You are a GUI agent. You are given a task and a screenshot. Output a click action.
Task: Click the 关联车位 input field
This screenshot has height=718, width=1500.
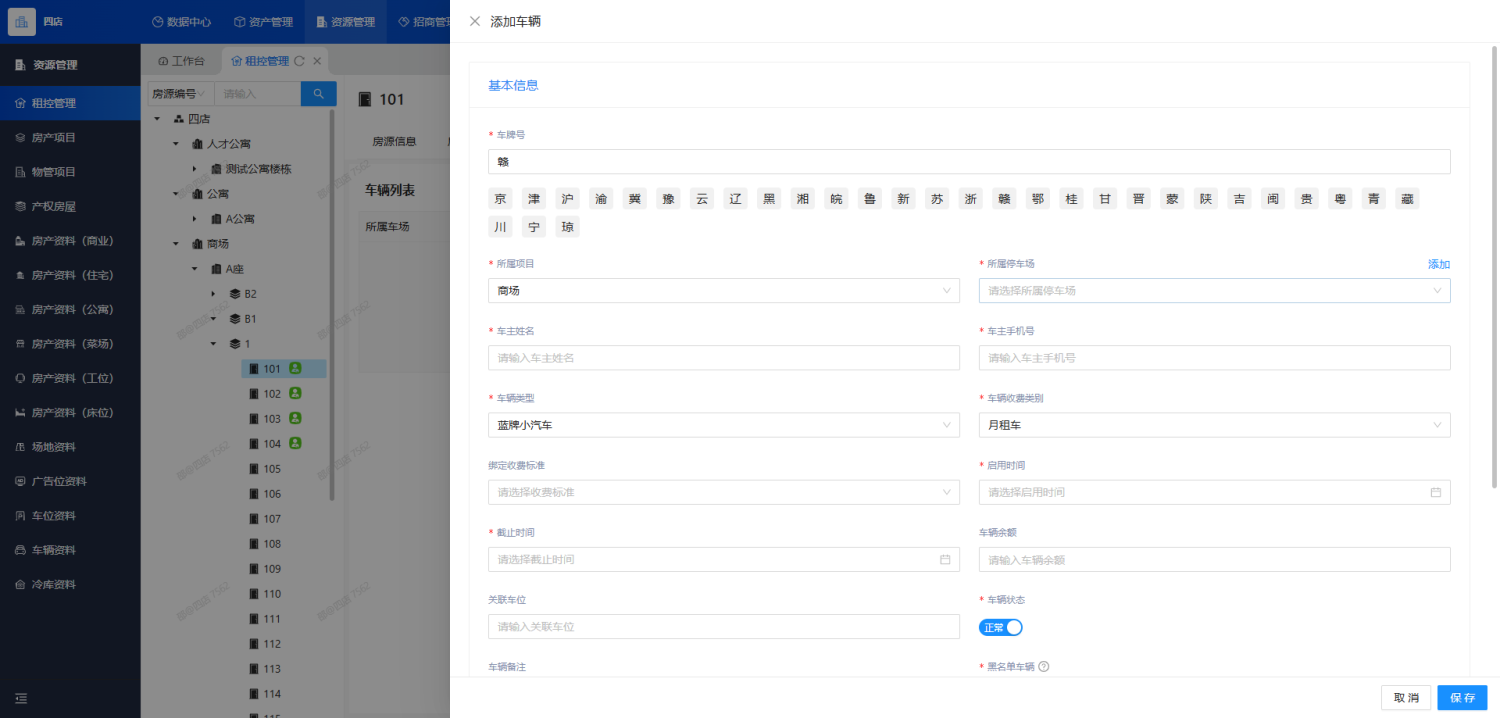coord(724,626)
